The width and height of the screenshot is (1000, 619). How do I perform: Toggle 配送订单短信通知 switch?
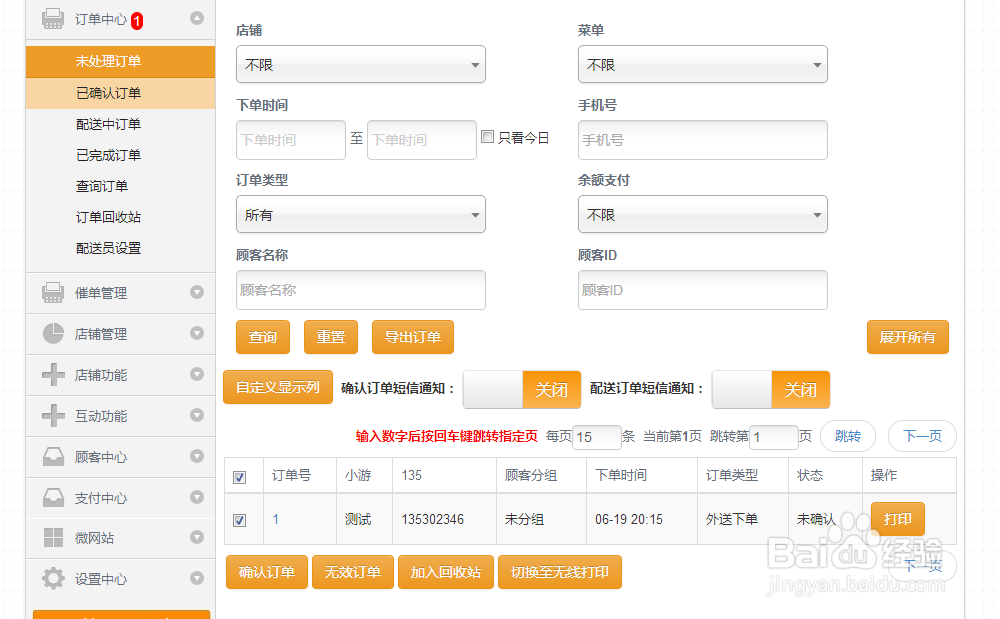pos(770,390)
